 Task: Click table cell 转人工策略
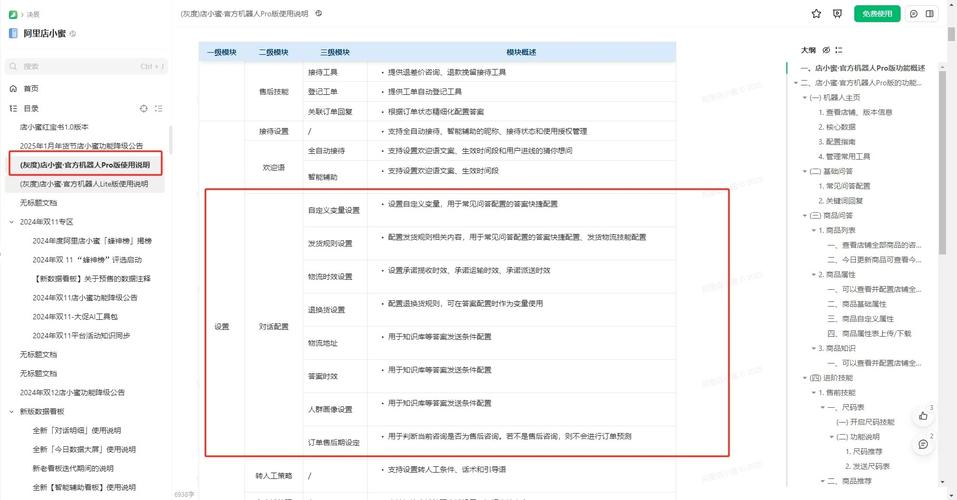pos(274,476)
